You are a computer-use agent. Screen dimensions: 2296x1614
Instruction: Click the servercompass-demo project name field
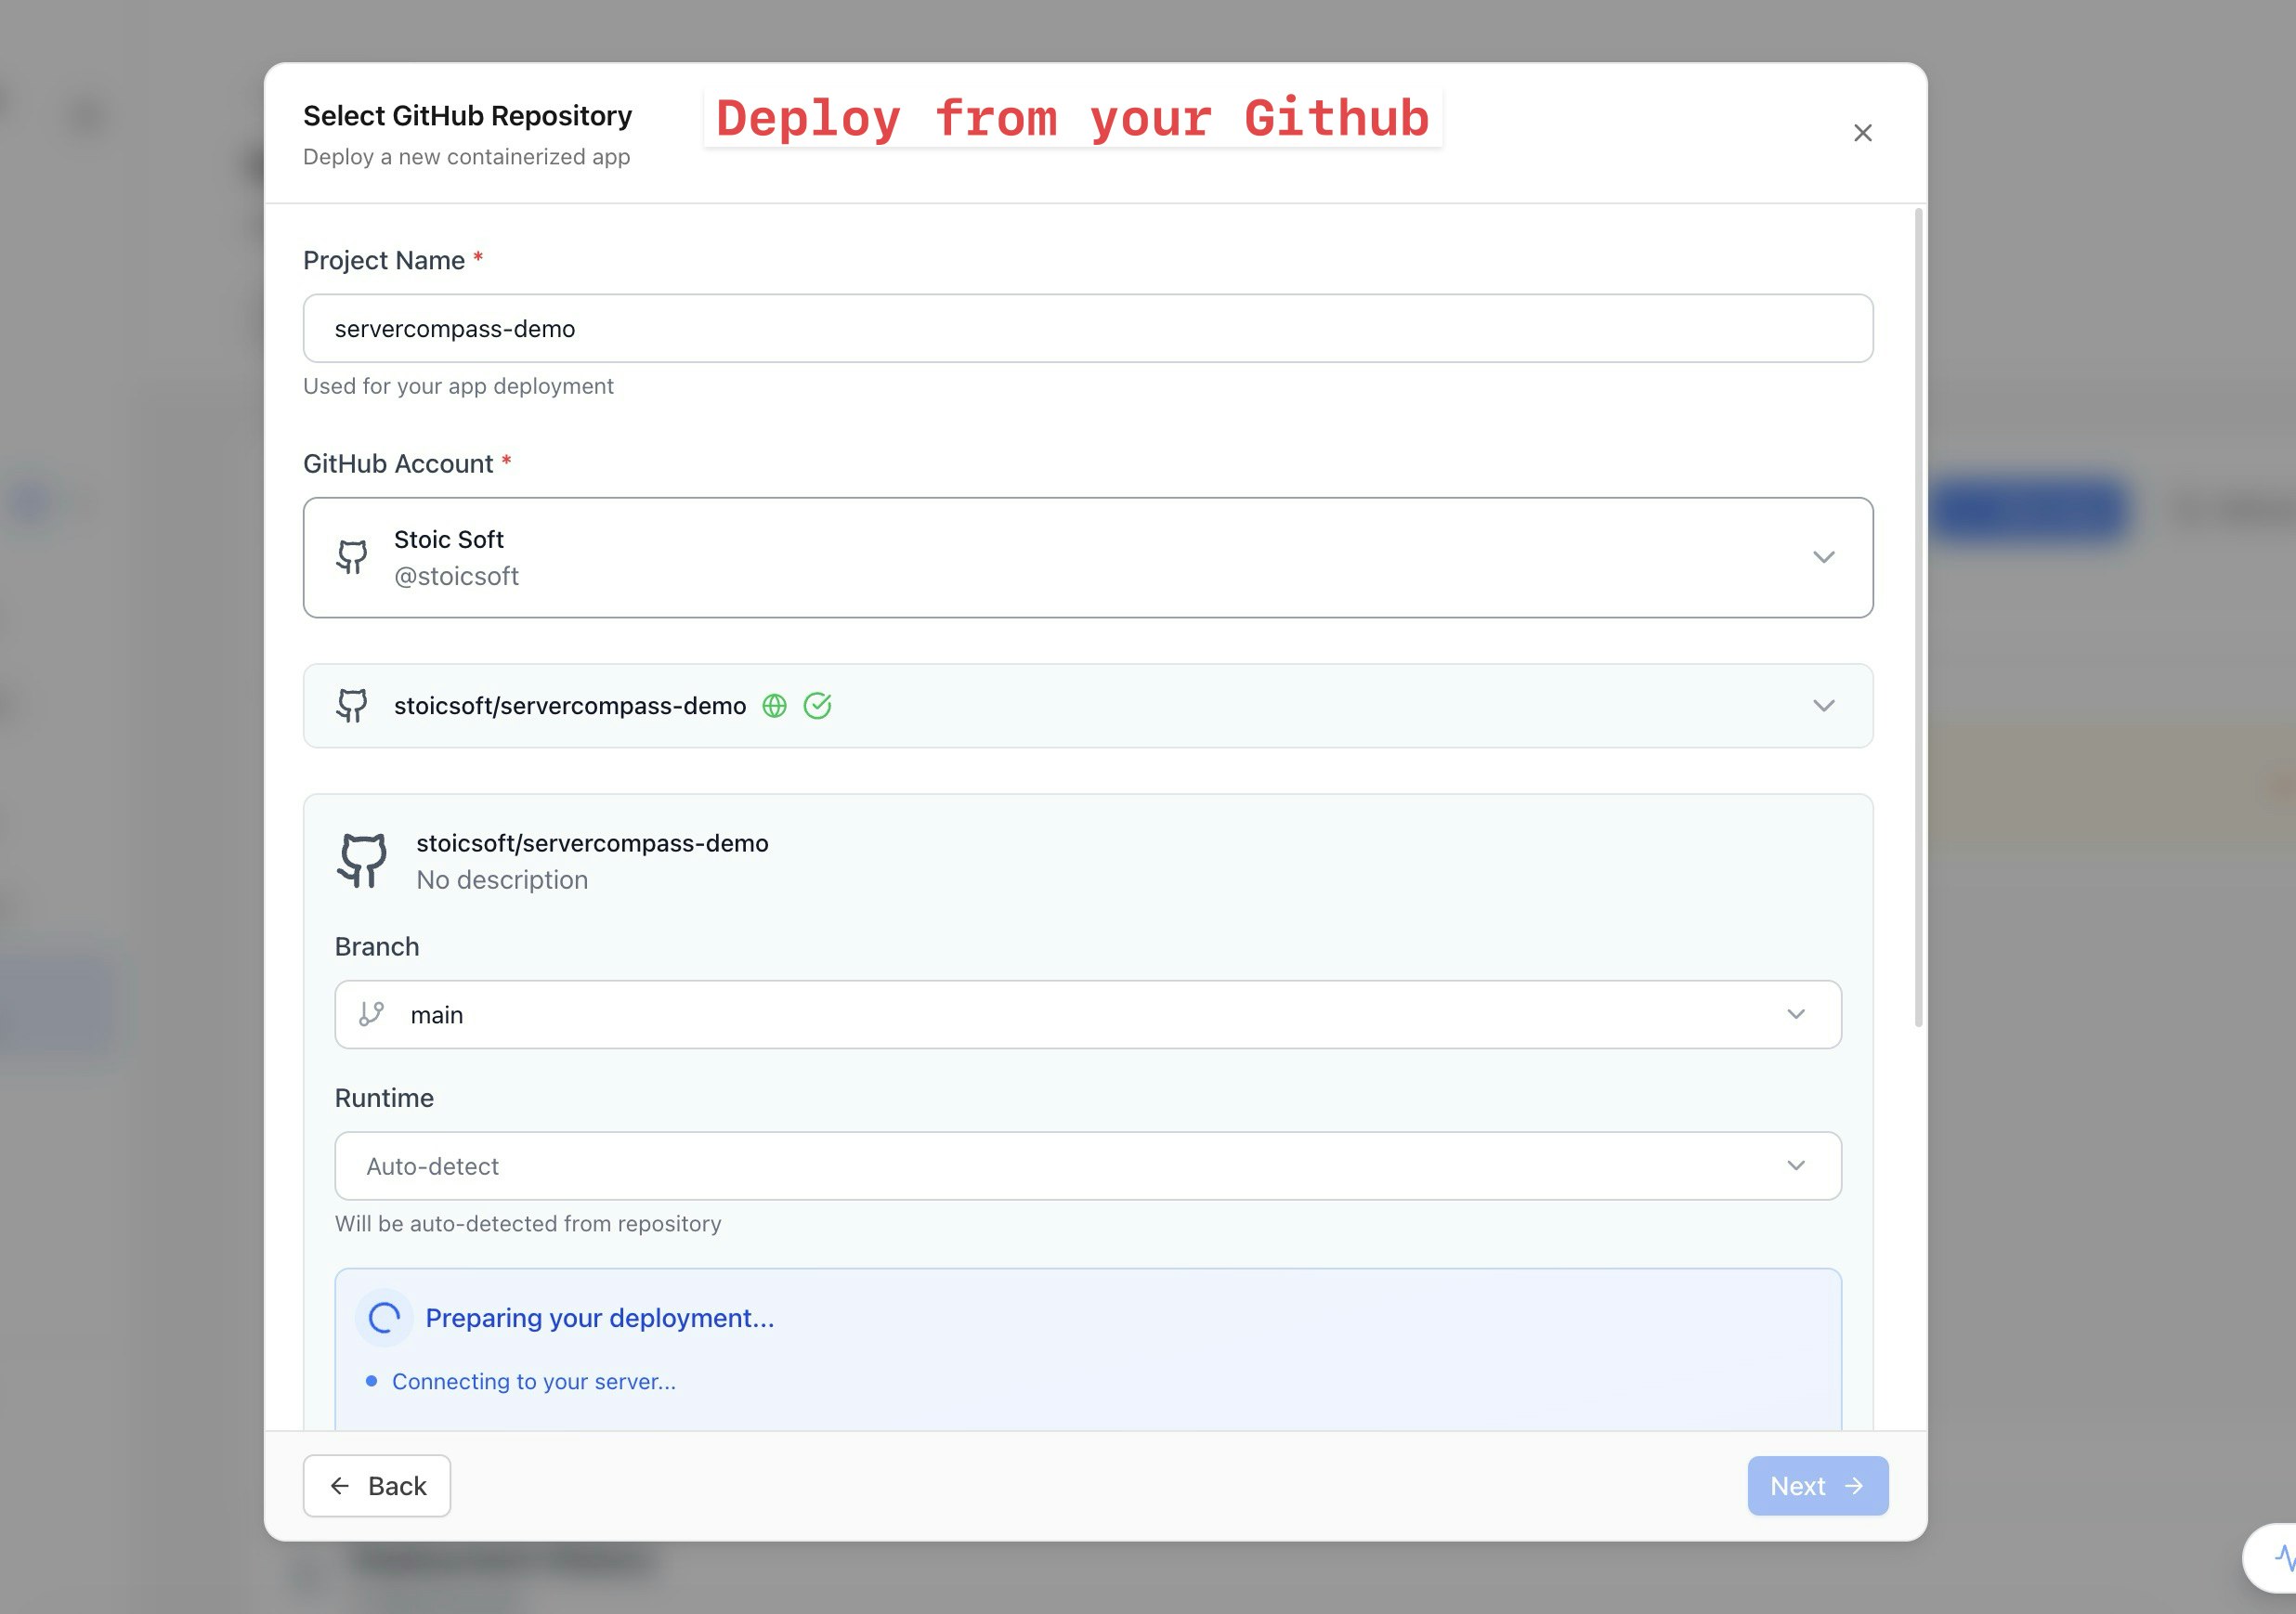(1087, 328)
